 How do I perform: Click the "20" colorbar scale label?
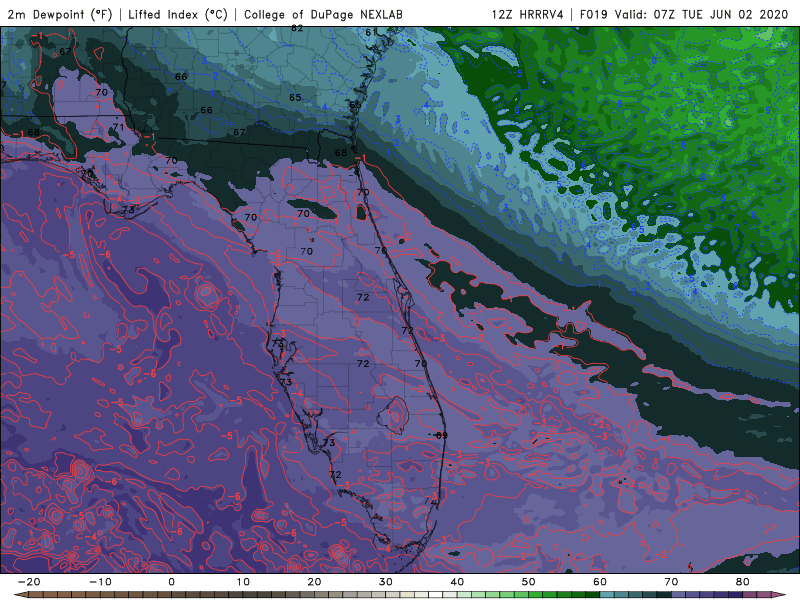tap(314, 582)
